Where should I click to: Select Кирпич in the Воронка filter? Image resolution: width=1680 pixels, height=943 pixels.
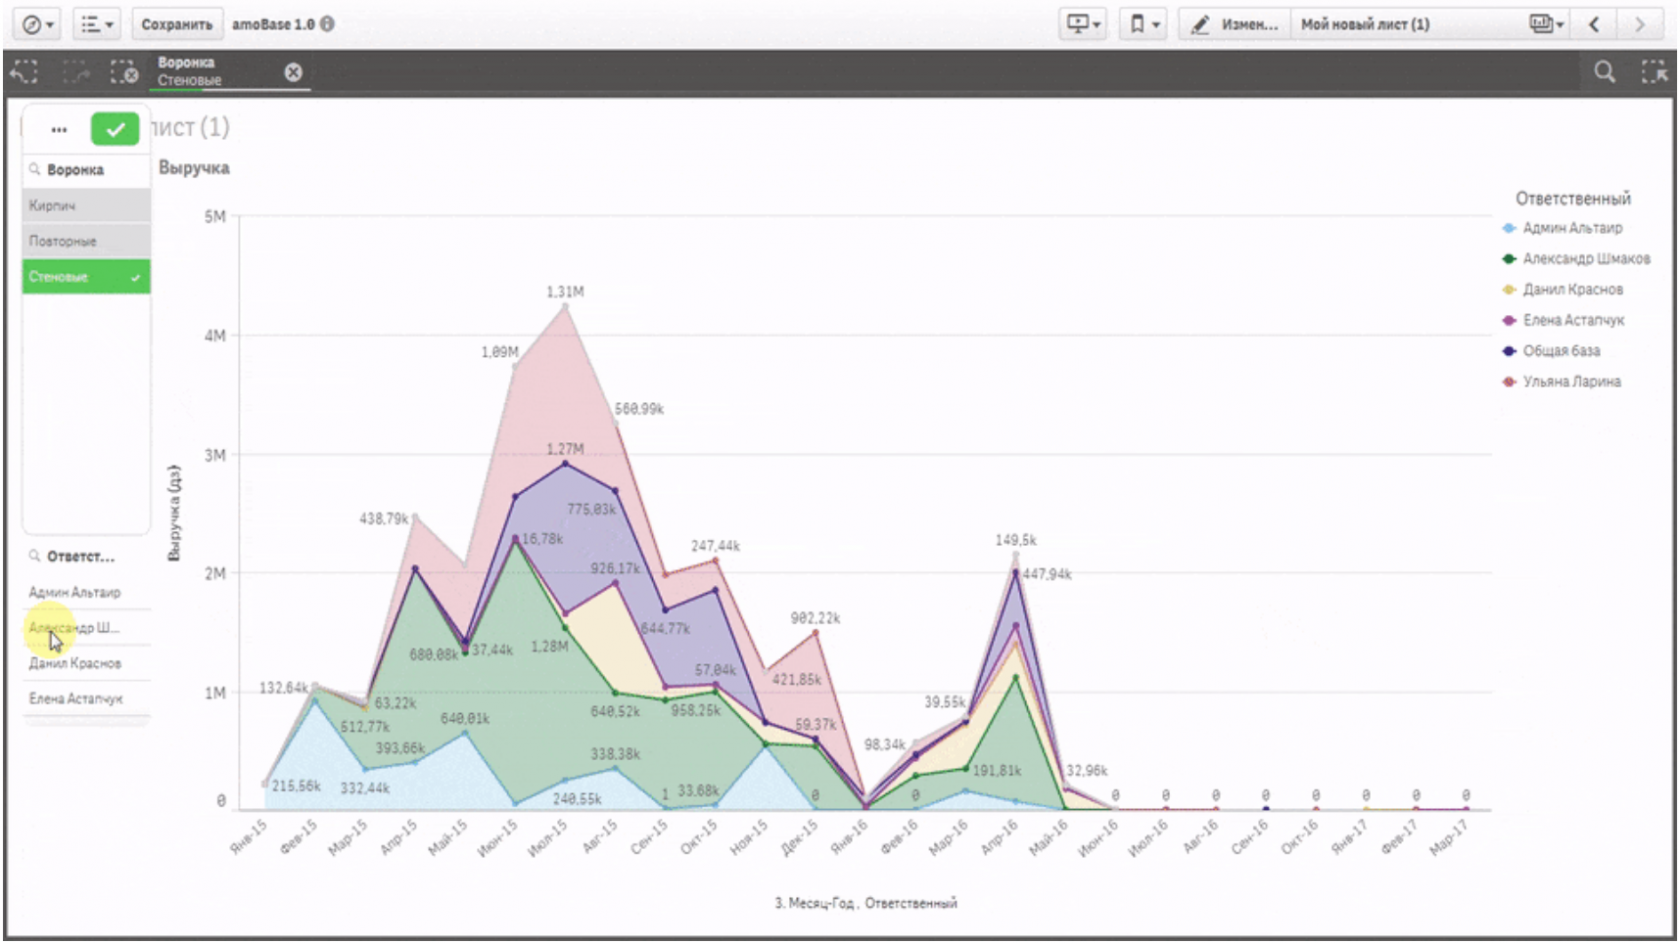(x=86, y=205)
